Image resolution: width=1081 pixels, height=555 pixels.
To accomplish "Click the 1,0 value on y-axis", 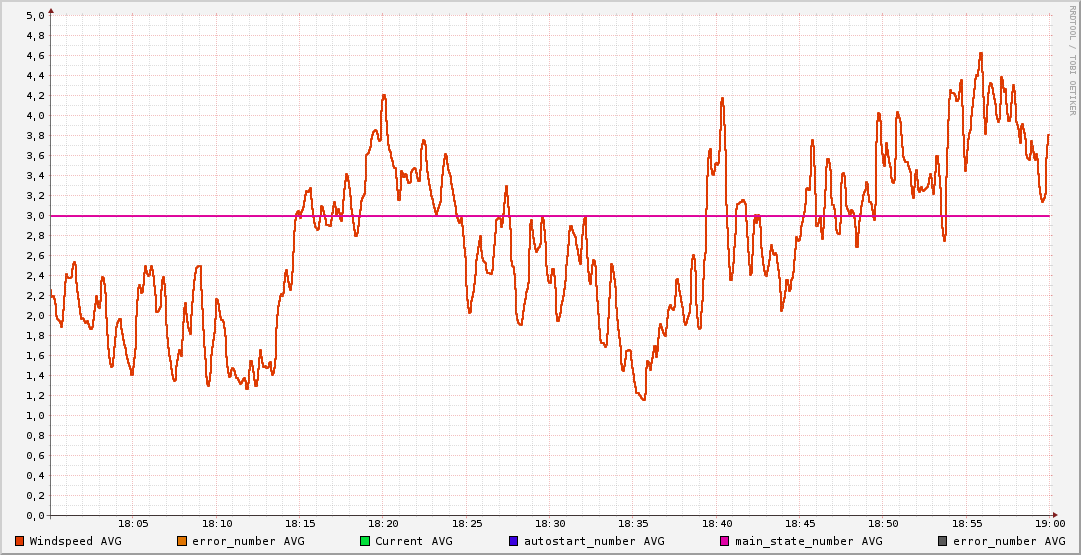I will tap(35, 416).
